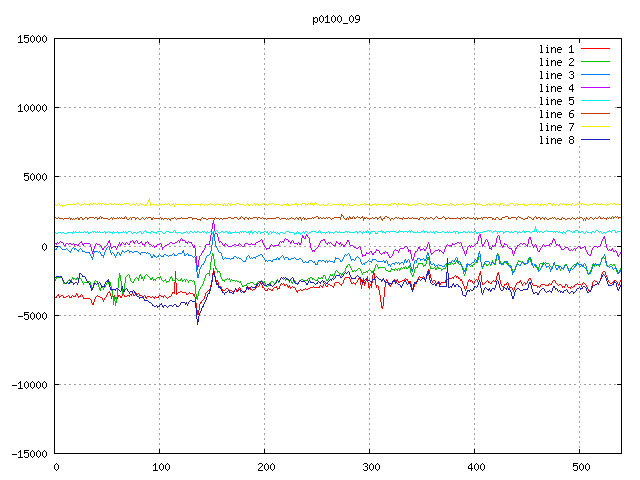
Task: Toggle the "line 2" legend entry
Action: 556,62
